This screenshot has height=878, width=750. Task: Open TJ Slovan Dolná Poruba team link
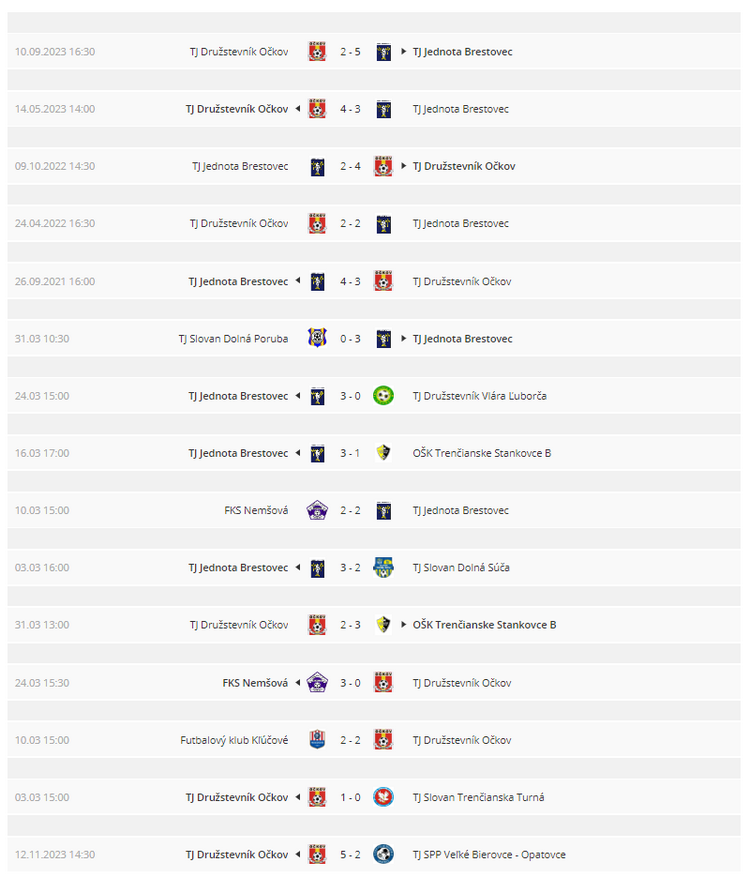[233, 339]
